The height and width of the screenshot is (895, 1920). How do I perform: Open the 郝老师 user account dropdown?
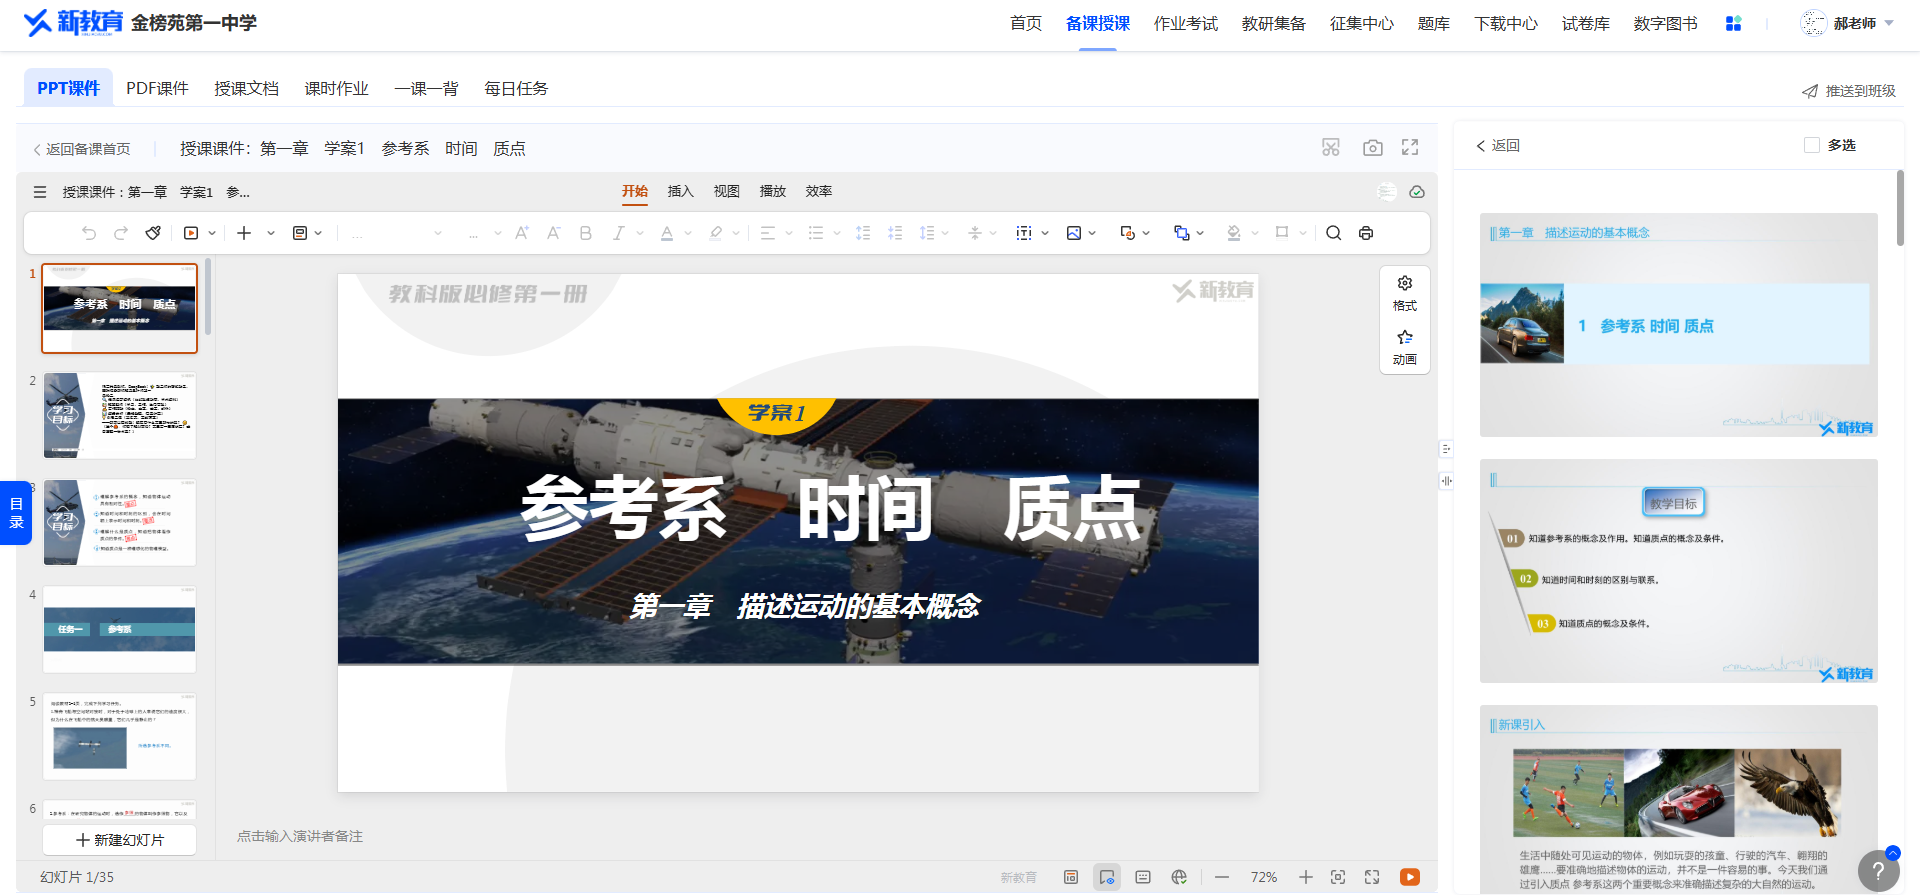pos(1847,23)
